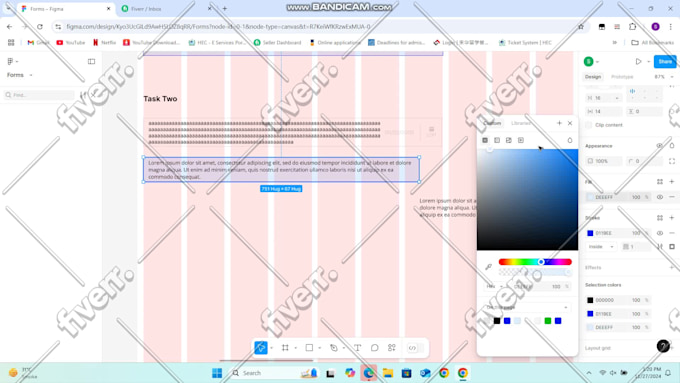Pick the eyedropper tool in color picker
This screenshot has height=383, width=680.
[488, 267]
